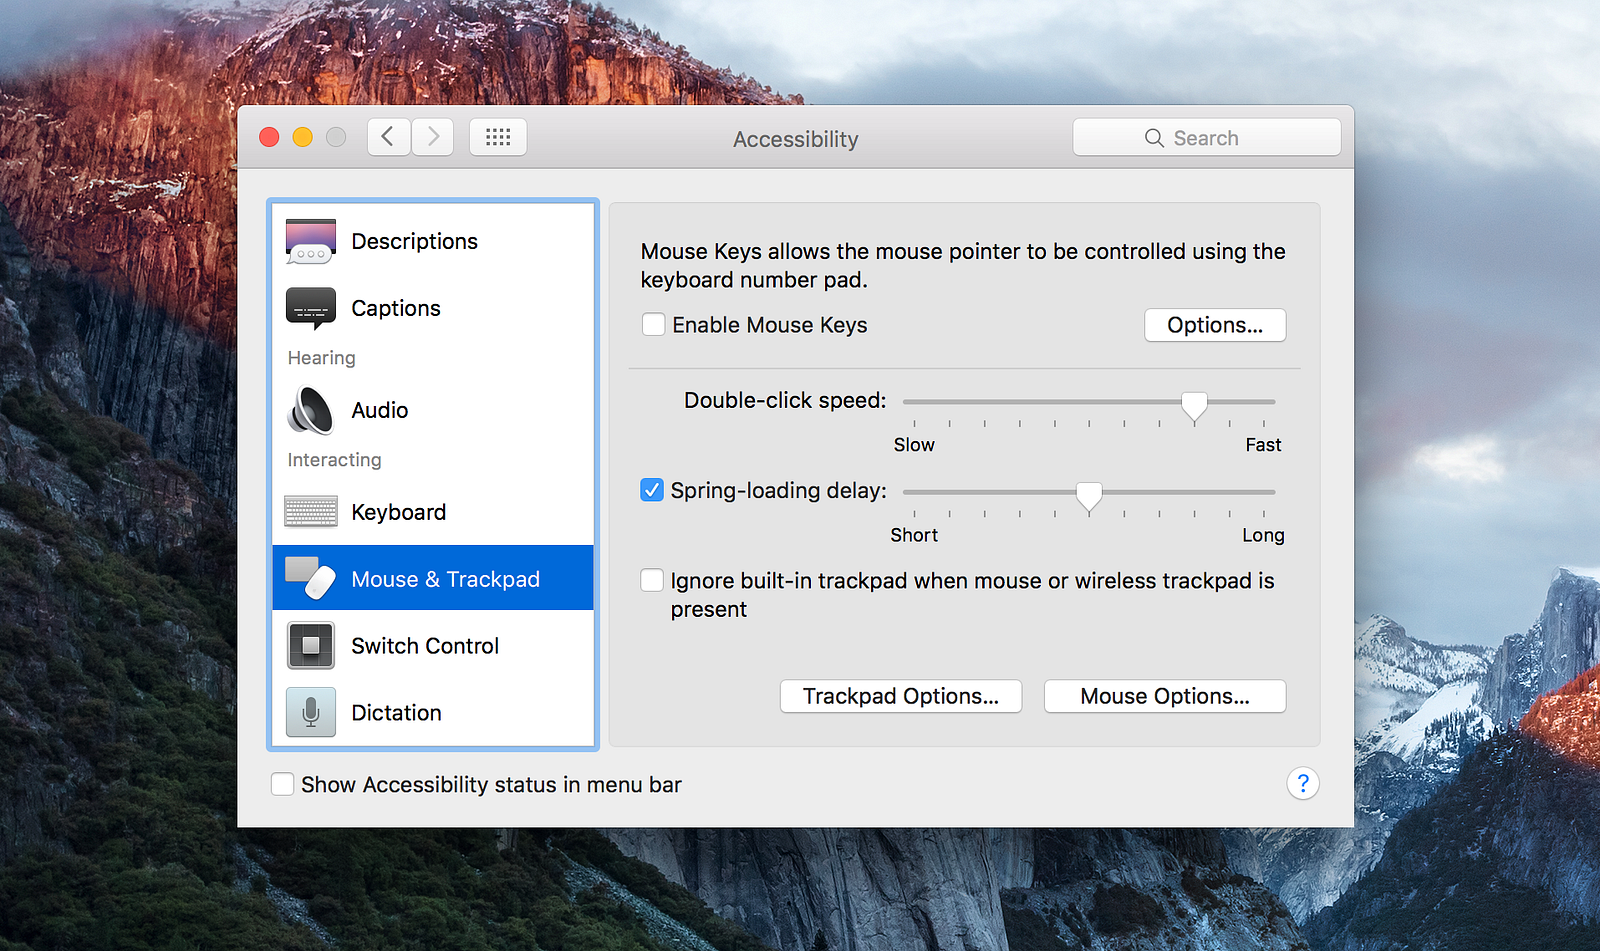Screen dimensions: 1600x951
Task: Click the magnifying glass search icon
Action: 1154,138
